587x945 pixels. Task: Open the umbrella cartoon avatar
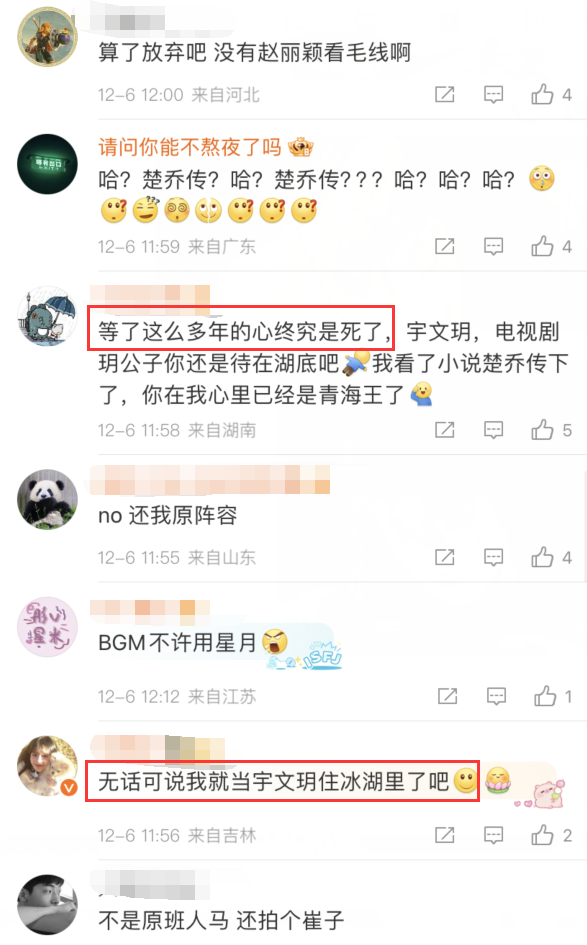point(47,316)
